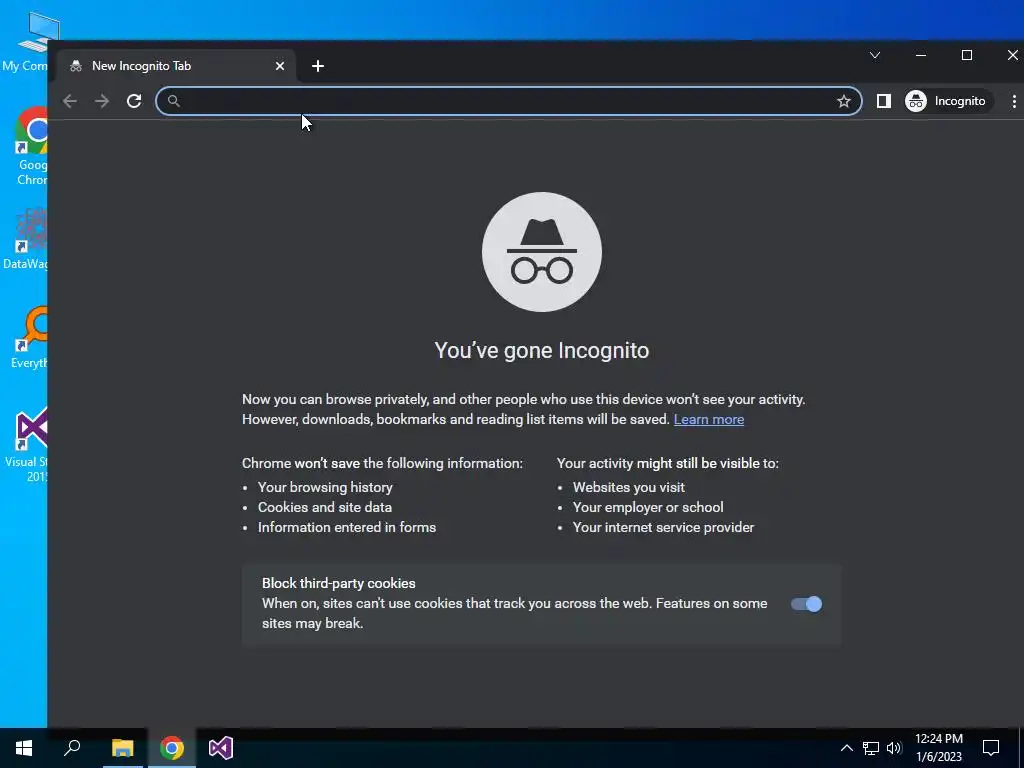Open the Windows Start menu
The width and height of the screenshot is (1024, 768).
pos(24,748)
